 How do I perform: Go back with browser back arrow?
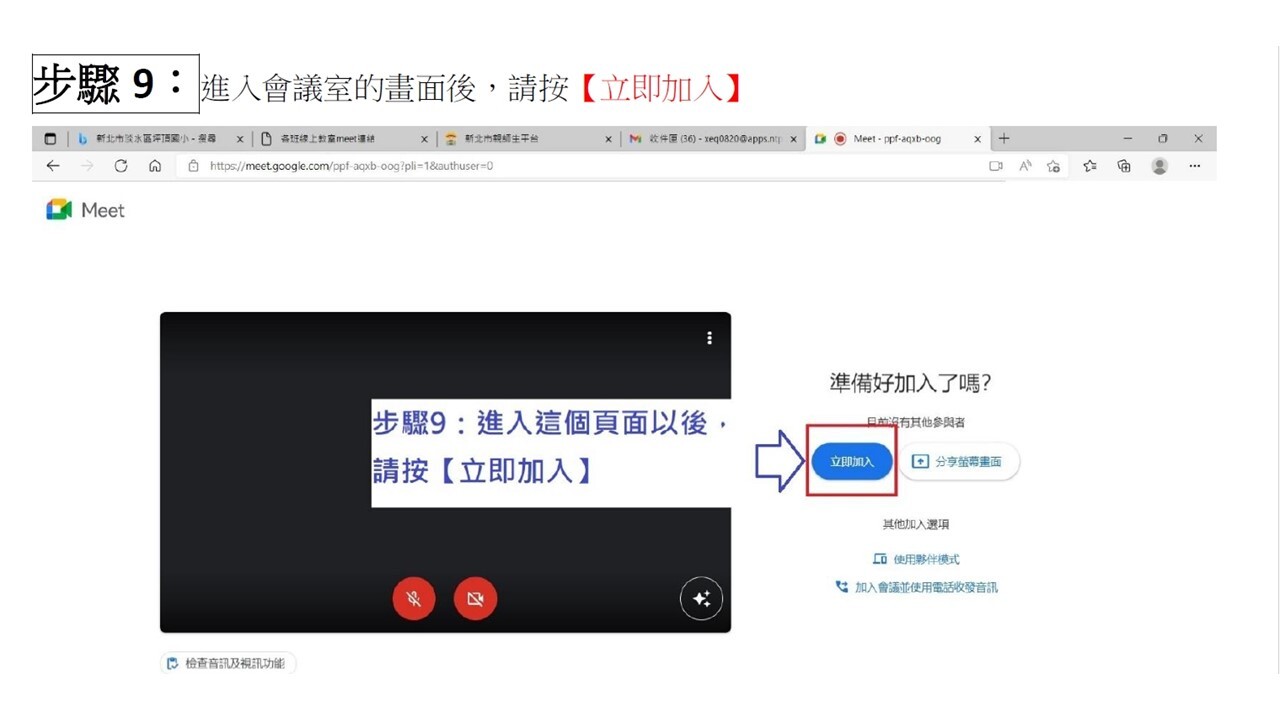(x=53, y=166)
